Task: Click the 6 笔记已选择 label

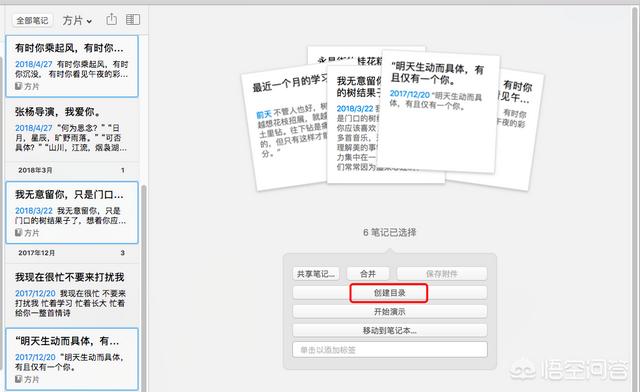Action: 390,232
